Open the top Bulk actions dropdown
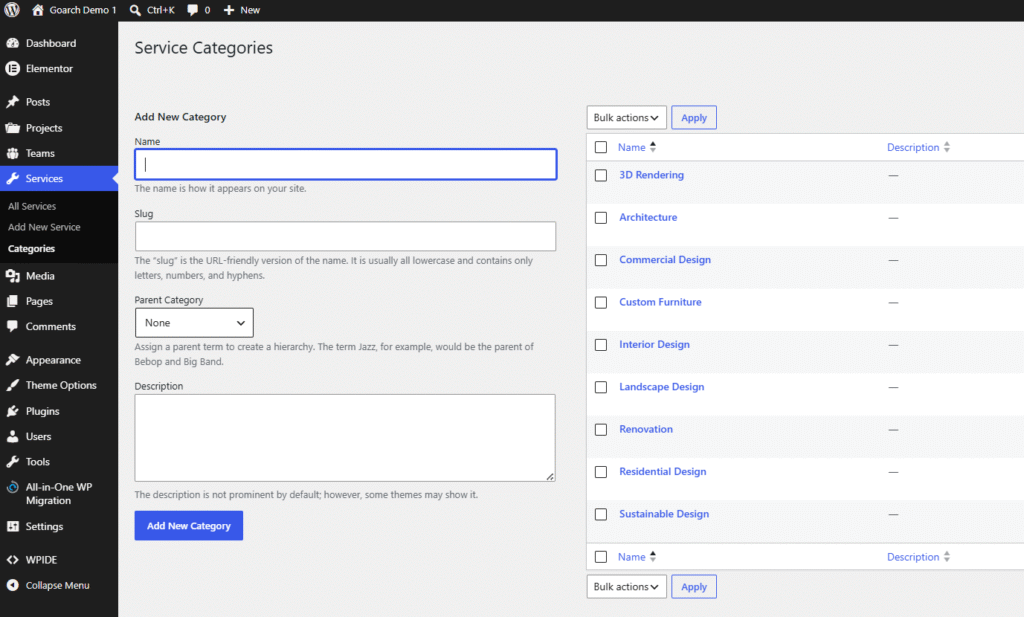The width and height of the screenshot is (1024, 617). pos(626,118)
